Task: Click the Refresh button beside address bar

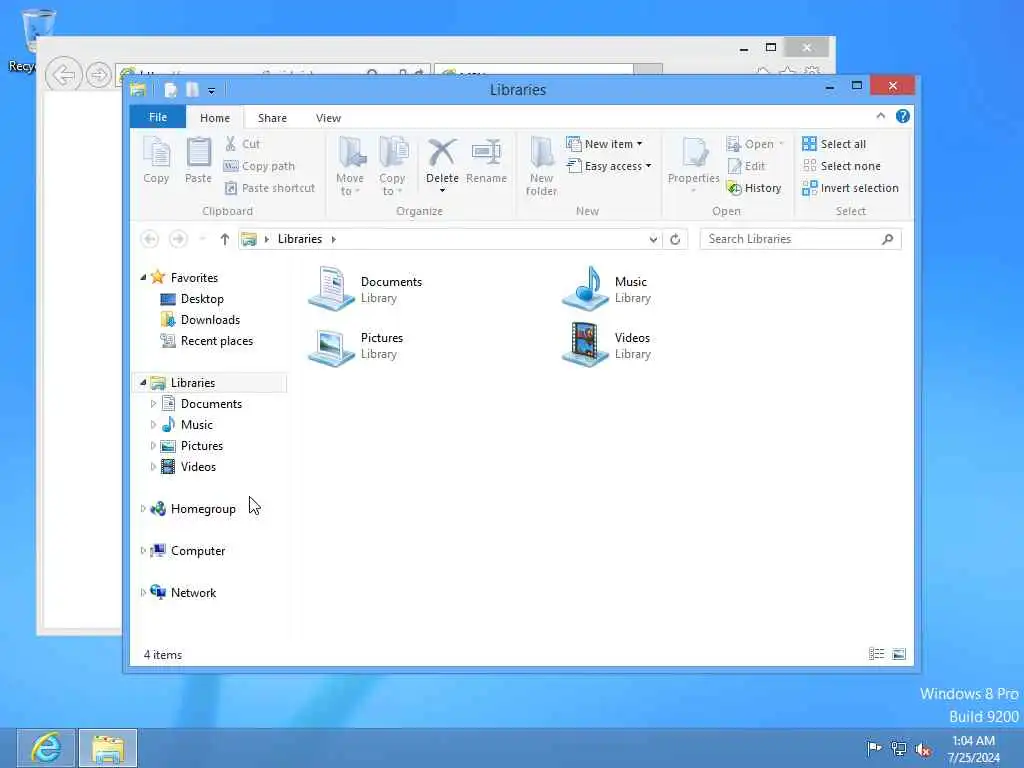Action: tap(675, 239)
